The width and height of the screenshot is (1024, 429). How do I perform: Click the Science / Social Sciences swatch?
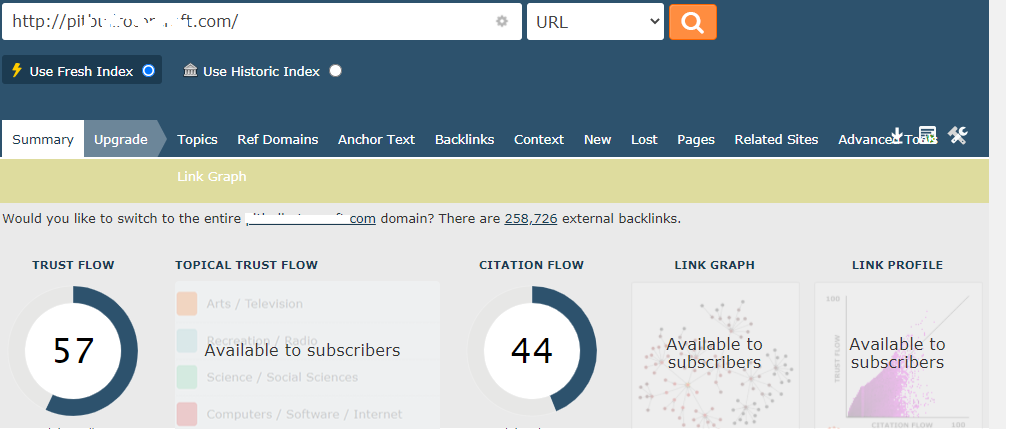pos(187,377)
